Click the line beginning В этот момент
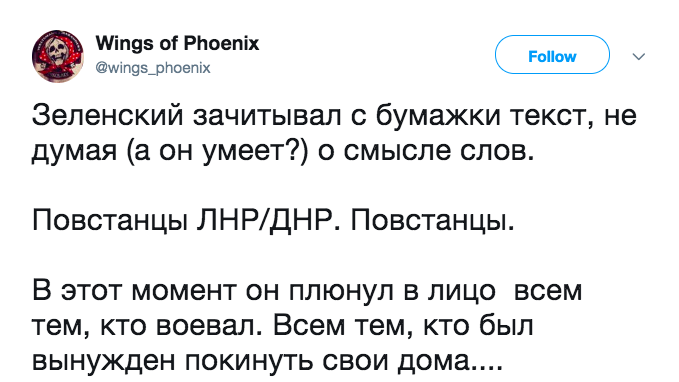This screenshot has width=679, height=382. [307, 290]
